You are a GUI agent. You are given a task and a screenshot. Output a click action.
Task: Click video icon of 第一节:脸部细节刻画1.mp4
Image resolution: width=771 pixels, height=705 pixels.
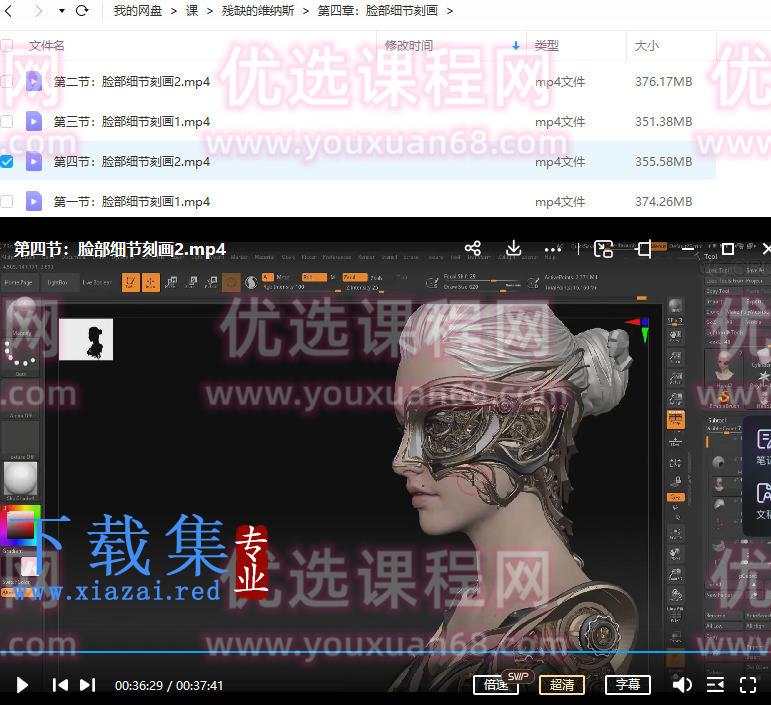click(34, 201)
